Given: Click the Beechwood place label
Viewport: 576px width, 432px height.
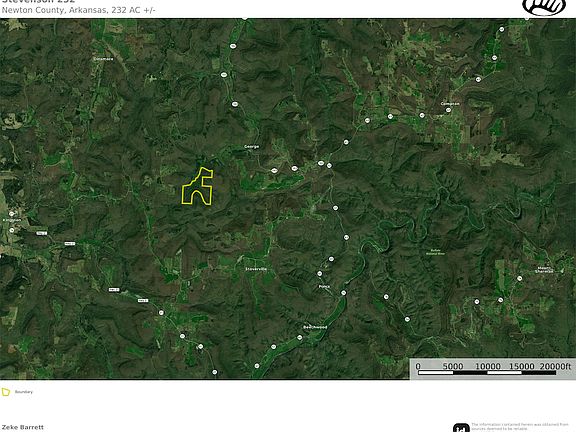Looking at the screenshot, I should click(x=315, y=327).
